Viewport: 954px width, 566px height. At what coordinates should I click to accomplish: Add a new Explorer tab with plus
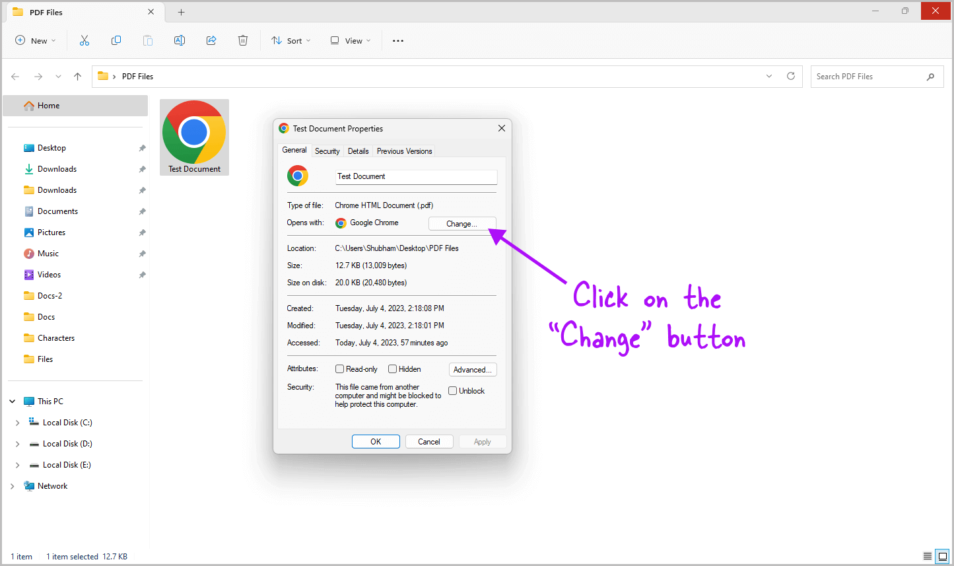(x=181, y=12)
